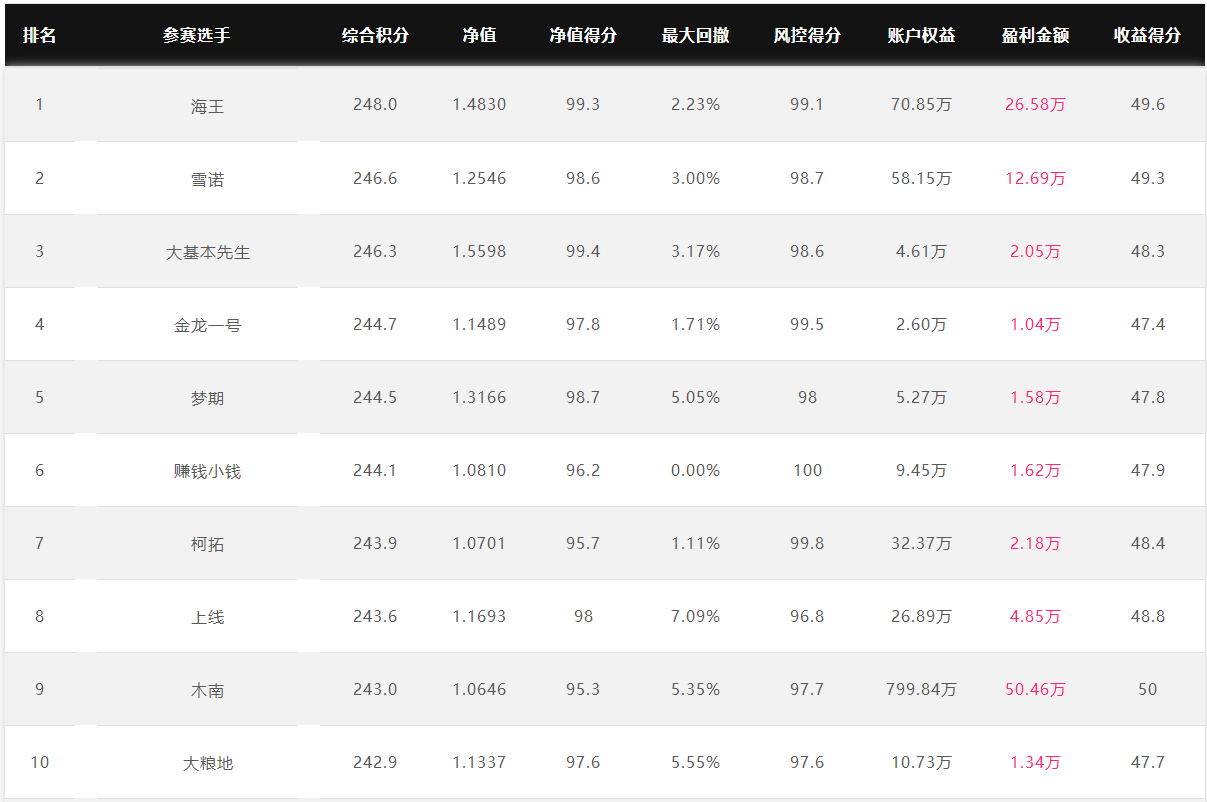
Task: Select contestant 赚钱小钱
Action: click(x=208, y=471)
